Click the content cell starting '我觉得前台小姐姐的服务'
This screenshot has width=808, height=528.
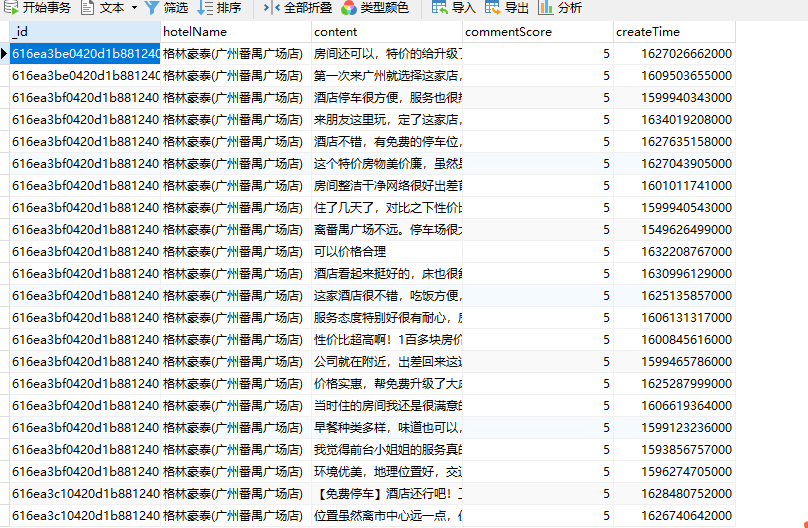(387, 450)
